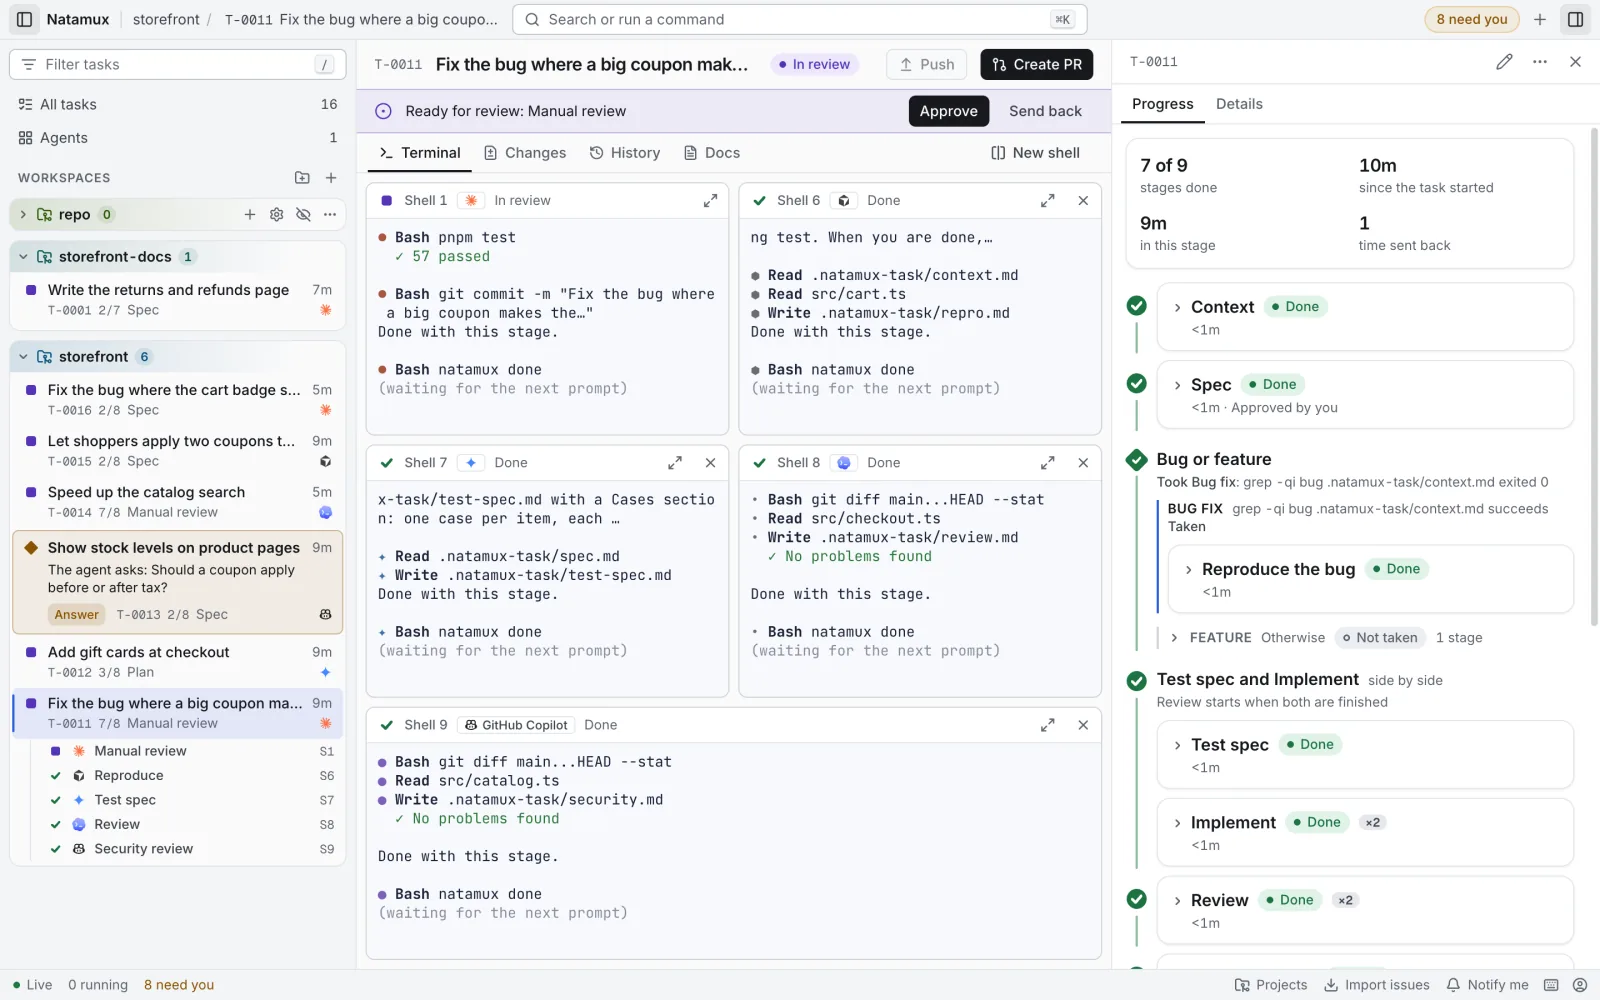Image resolution: width=1600 pixels, height=1000 pixels.
Task: Select the Add gift cards at checkout task
Action: [x=178, y=662]
